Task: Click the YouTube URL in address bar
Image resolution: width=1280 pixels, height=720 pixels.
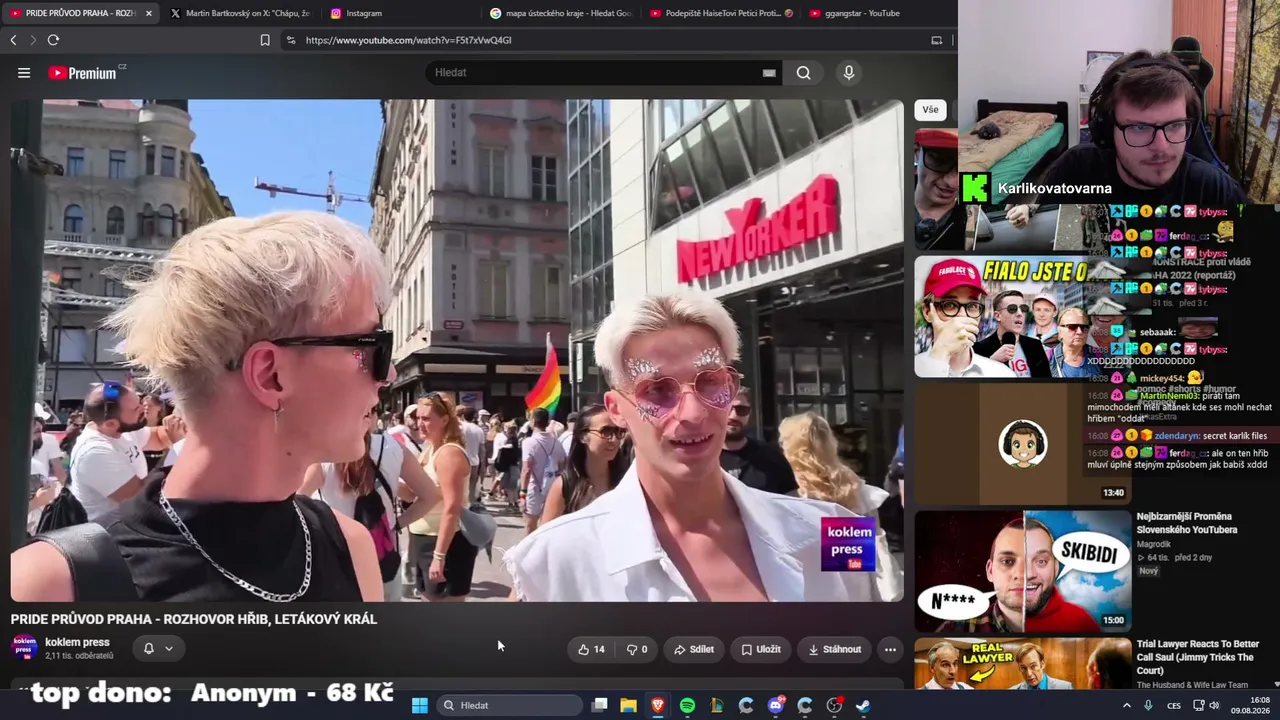Action: [x=408, y=40]
